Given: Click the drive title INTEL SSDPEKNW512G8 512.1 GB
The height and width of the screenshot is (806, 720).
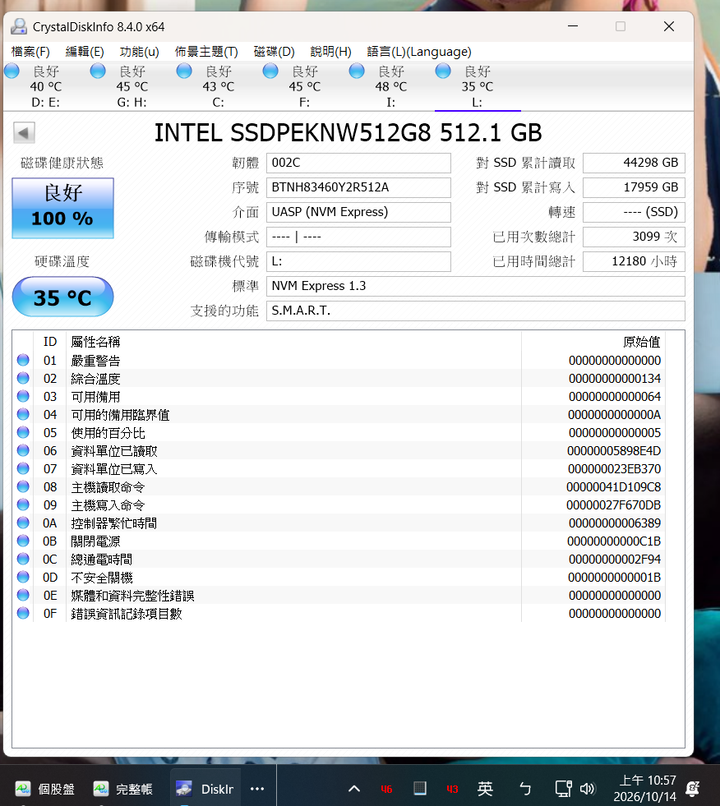Looking at the screenshot, I should (348, 133).
